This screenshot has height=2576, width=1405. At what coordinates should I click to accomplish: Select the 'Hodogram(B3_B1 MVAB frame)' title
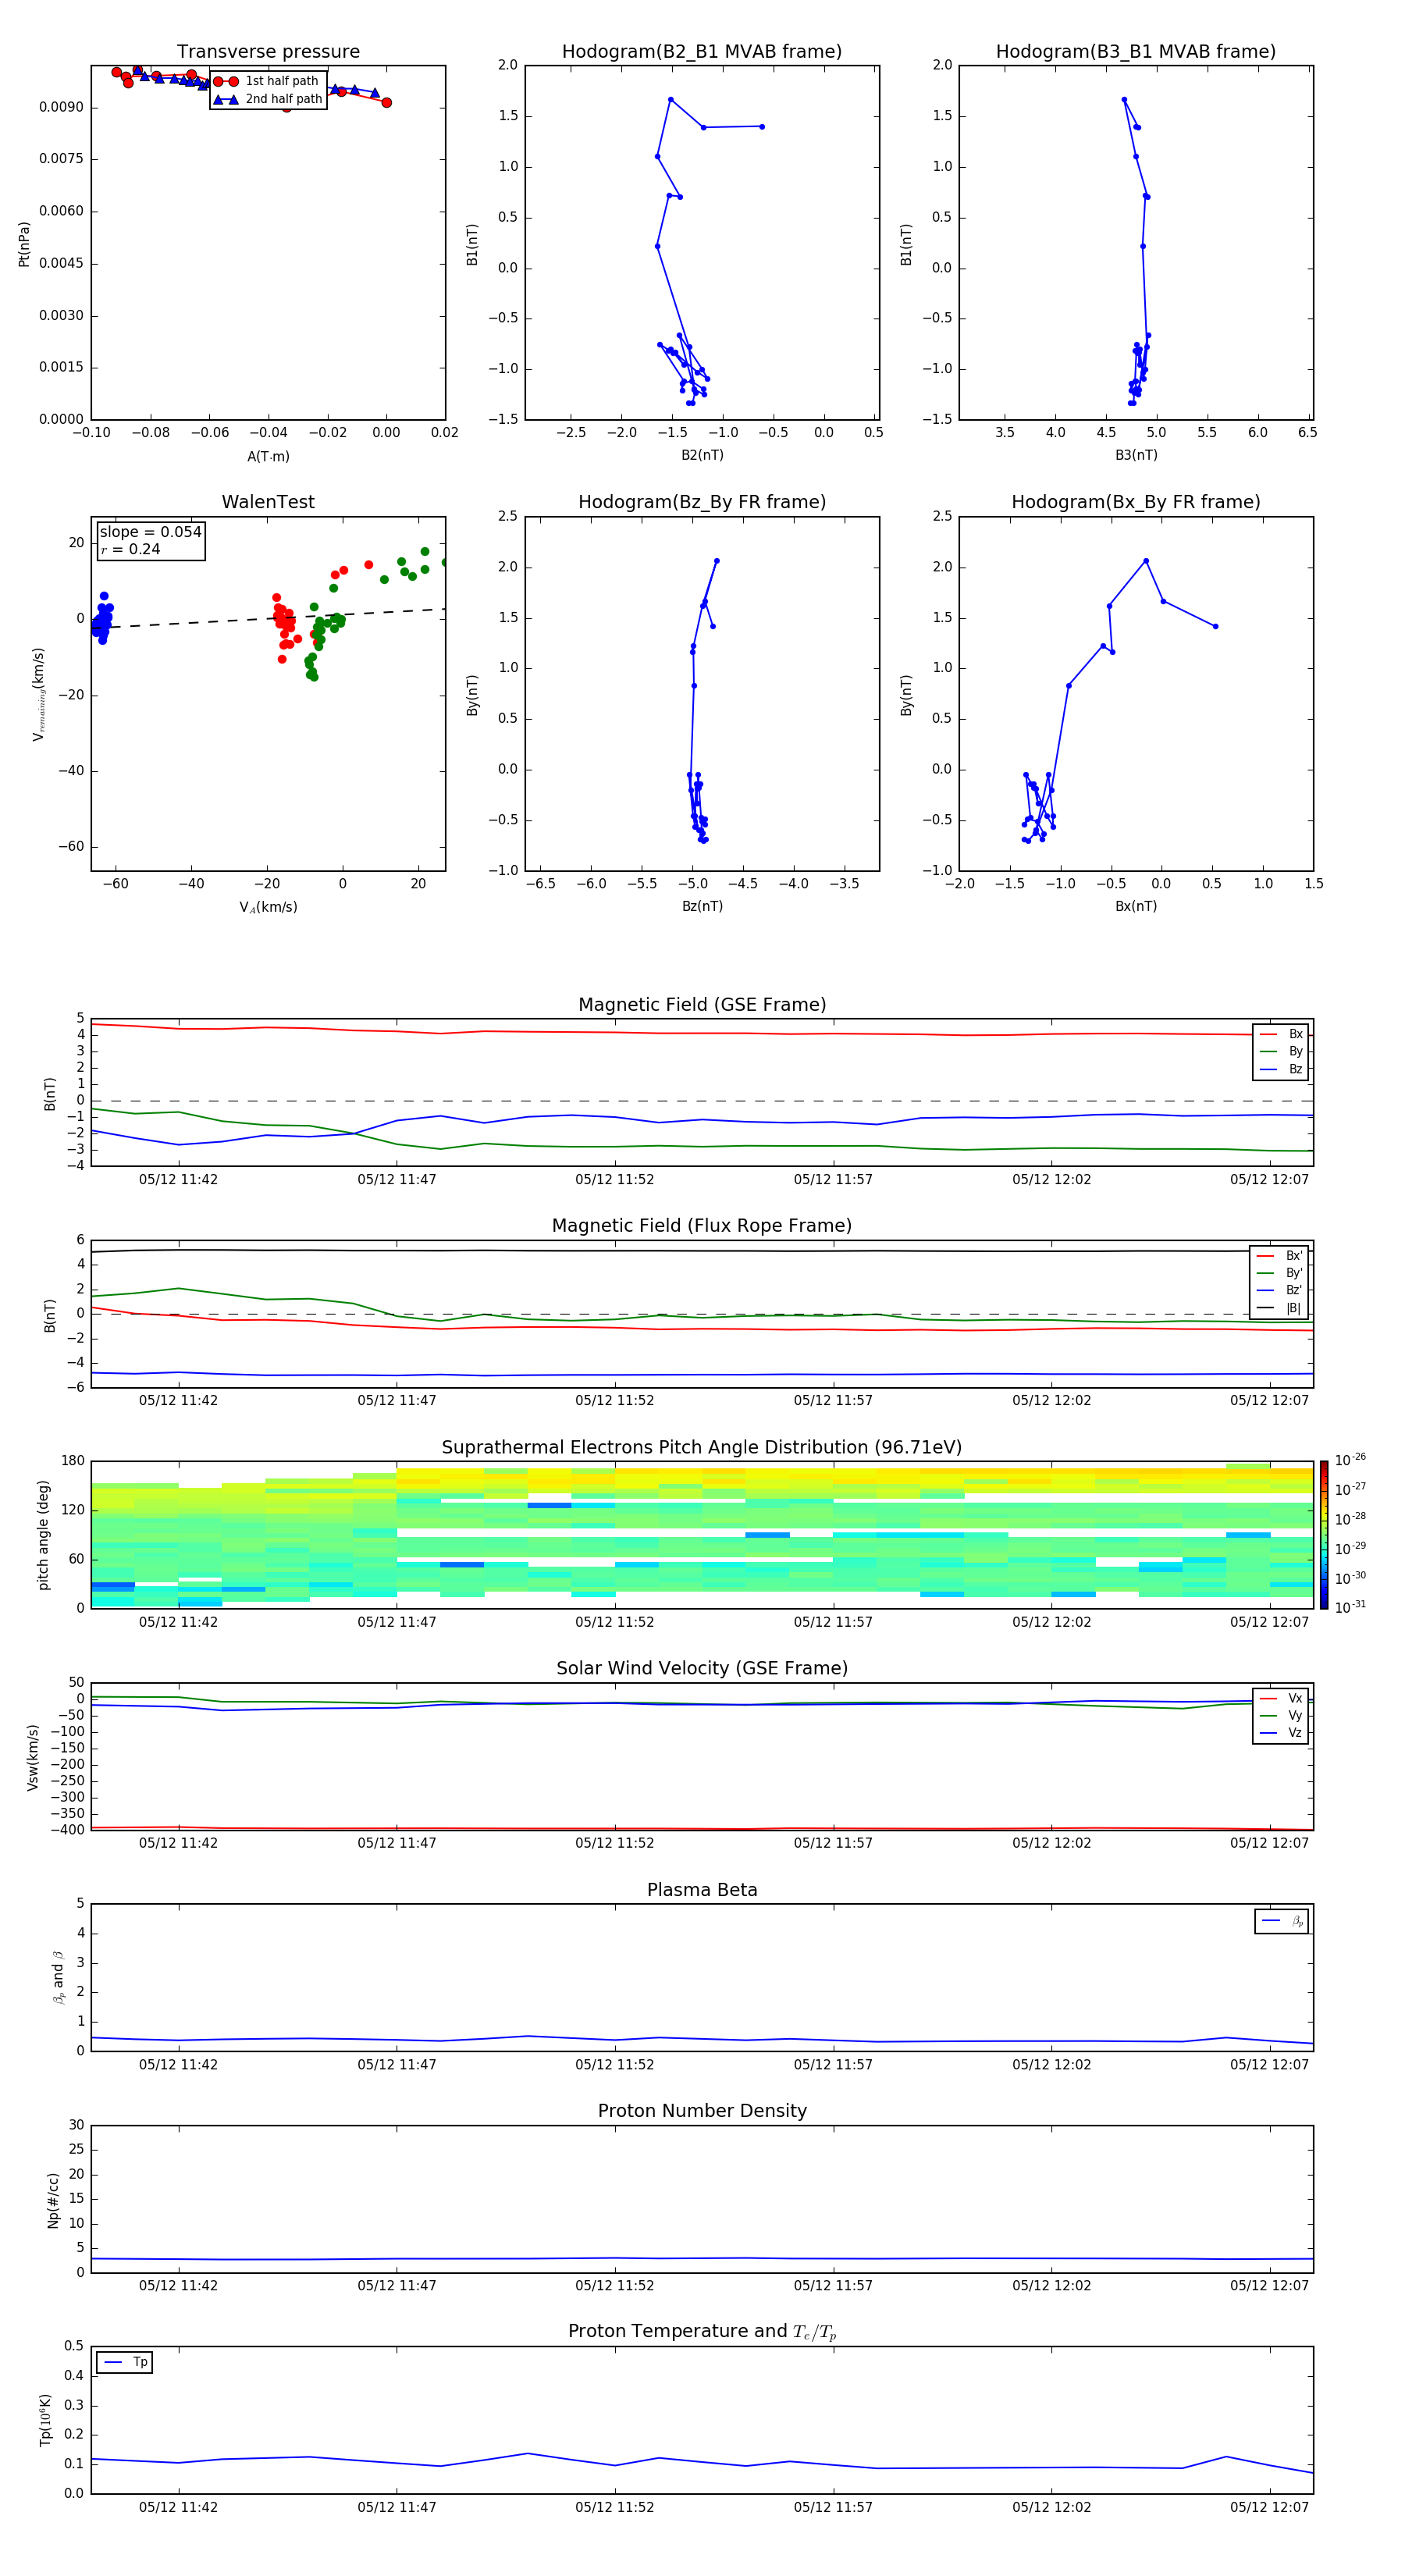pos(1136,52)
